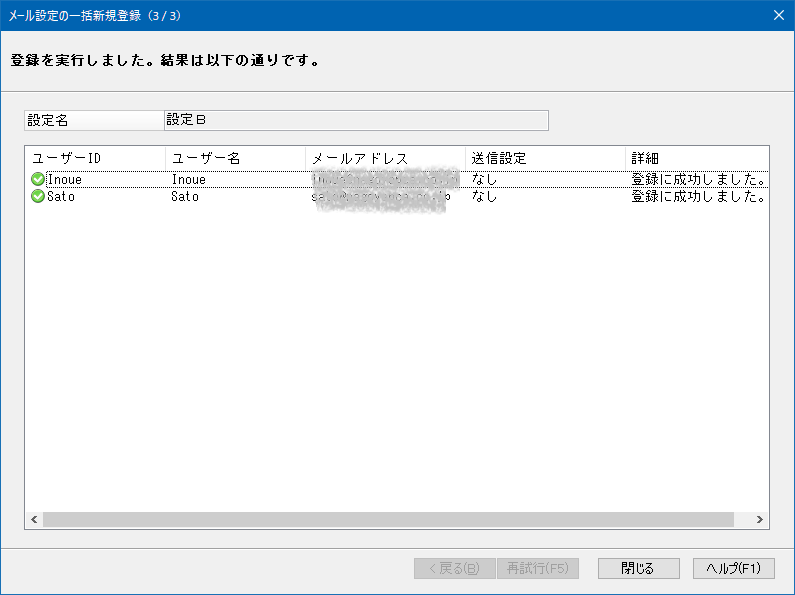Click the green success icon beside Sato
The width and height of the screenshot is (795, 595).
click(38, 196)
